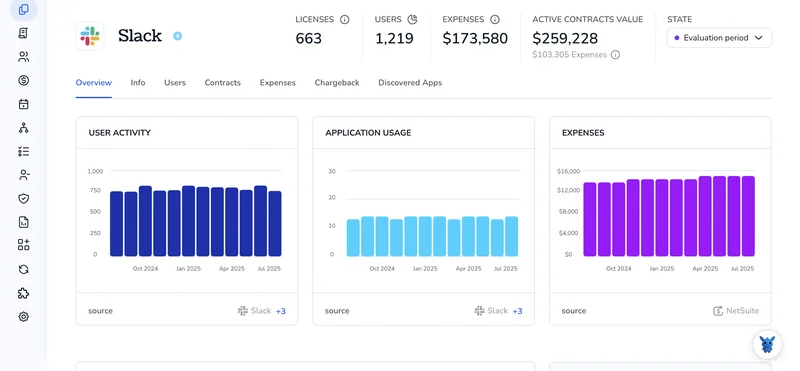
Task: Click the info icon beside $103,305 Expenses
Action: (x=615, y=55)
